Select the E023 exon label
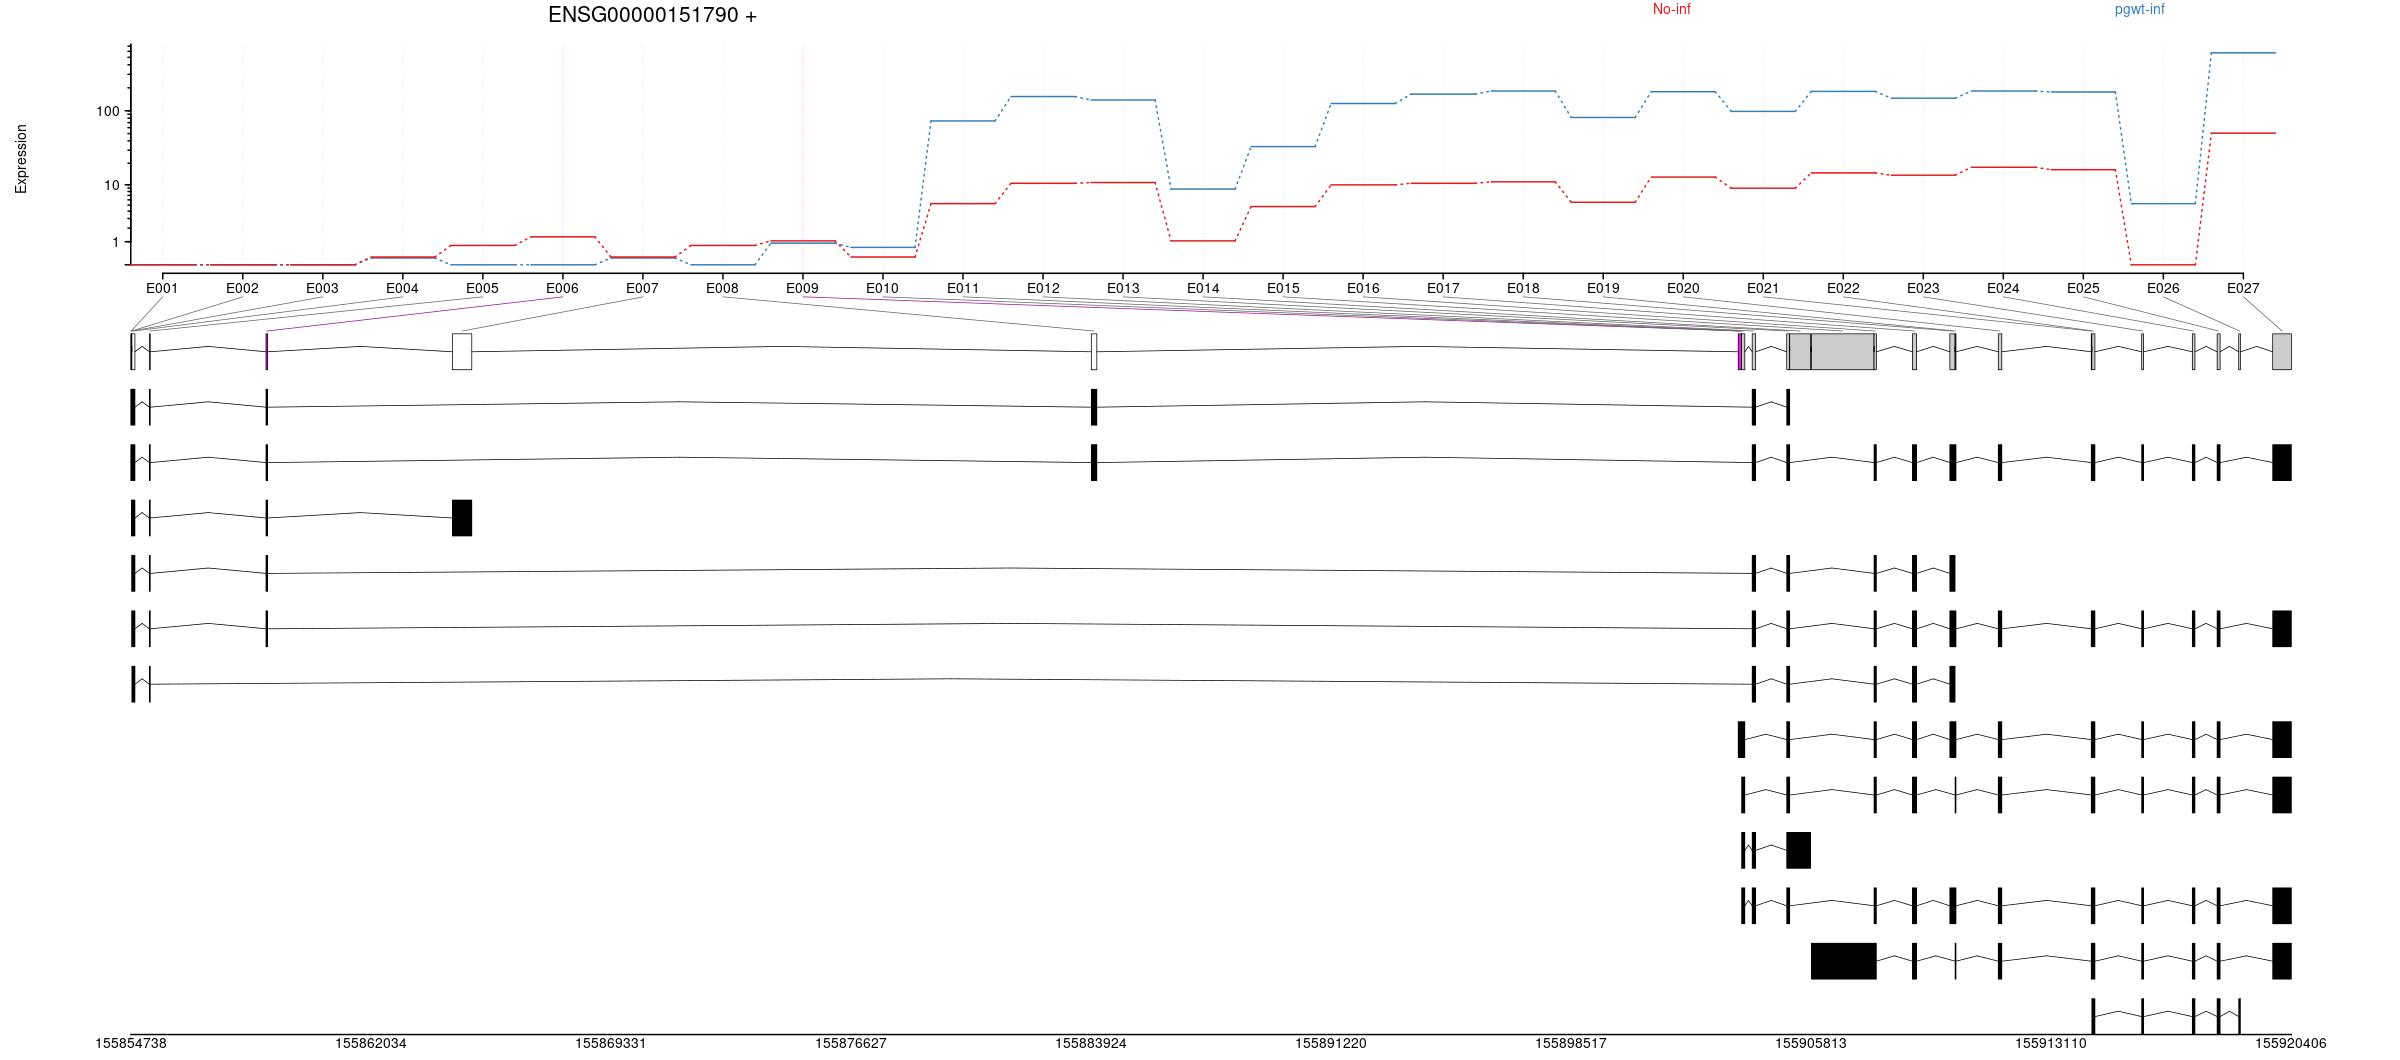2400x1060 pixels. pos(1923,288)
